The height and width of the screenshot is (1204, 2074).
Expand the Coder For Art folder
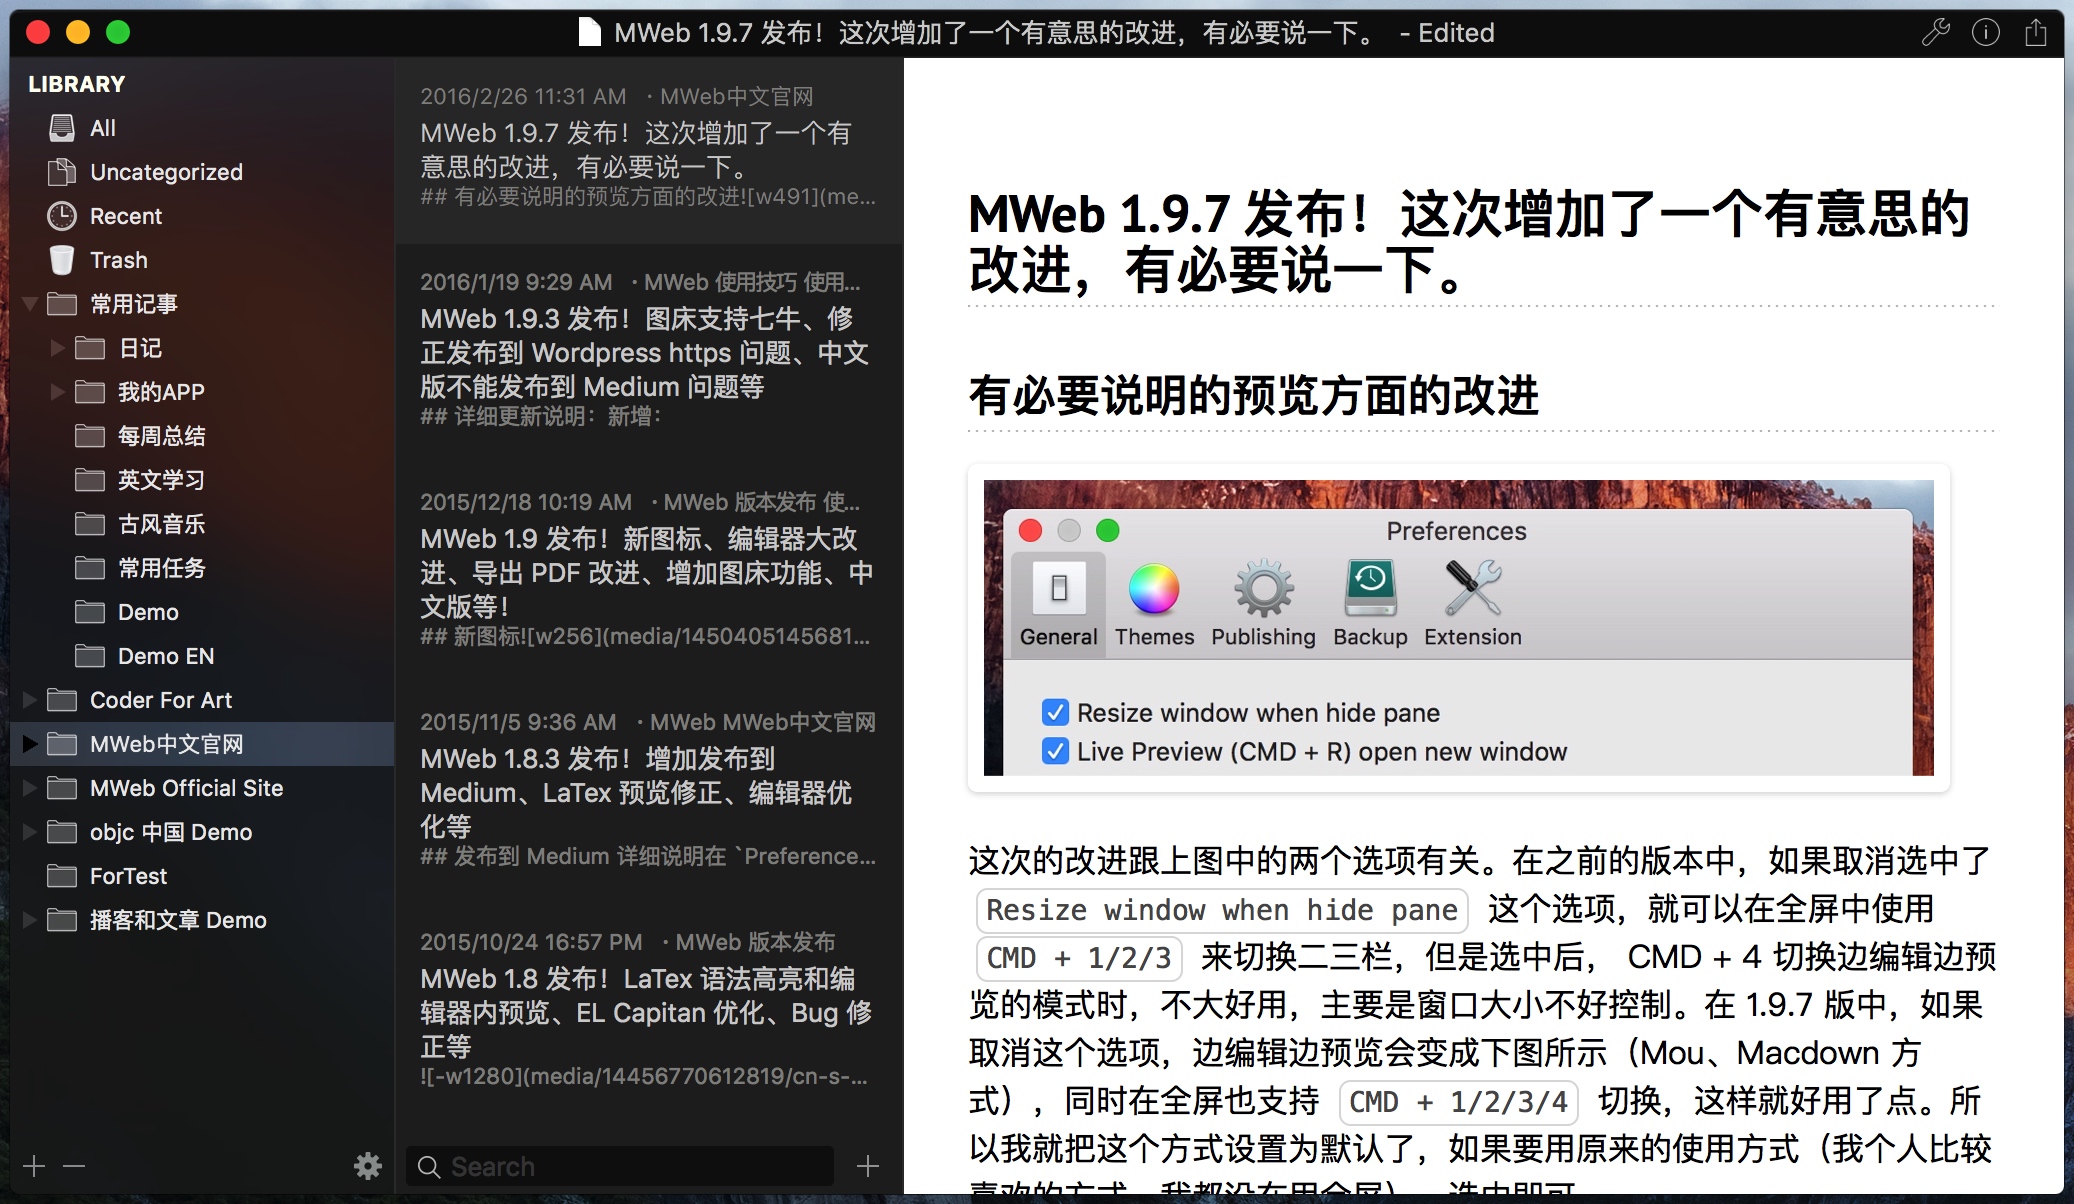tap(30, 700)
